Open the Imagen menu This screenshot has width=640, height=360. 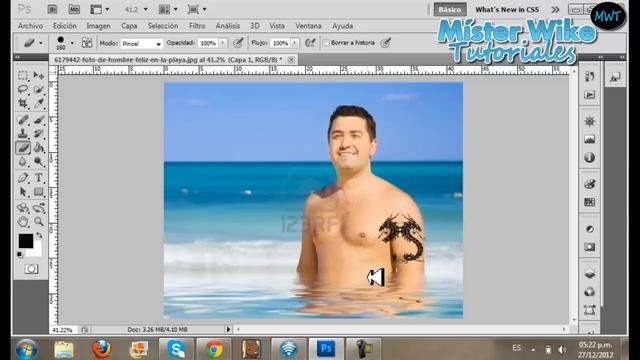pyautogui.click(x=98, y=26)
